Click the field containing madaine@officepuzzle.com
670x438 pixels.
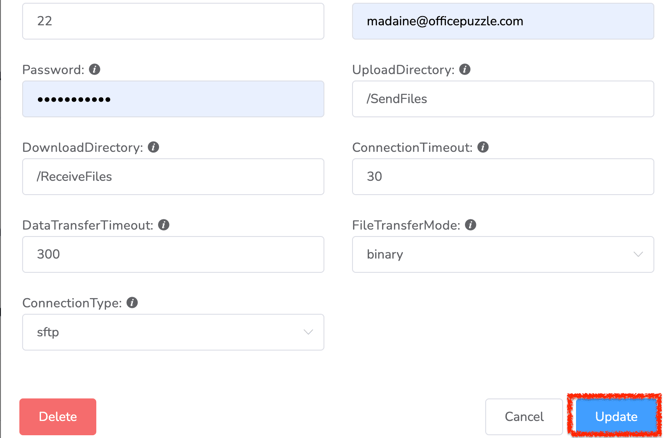click(x=502, y=21)
